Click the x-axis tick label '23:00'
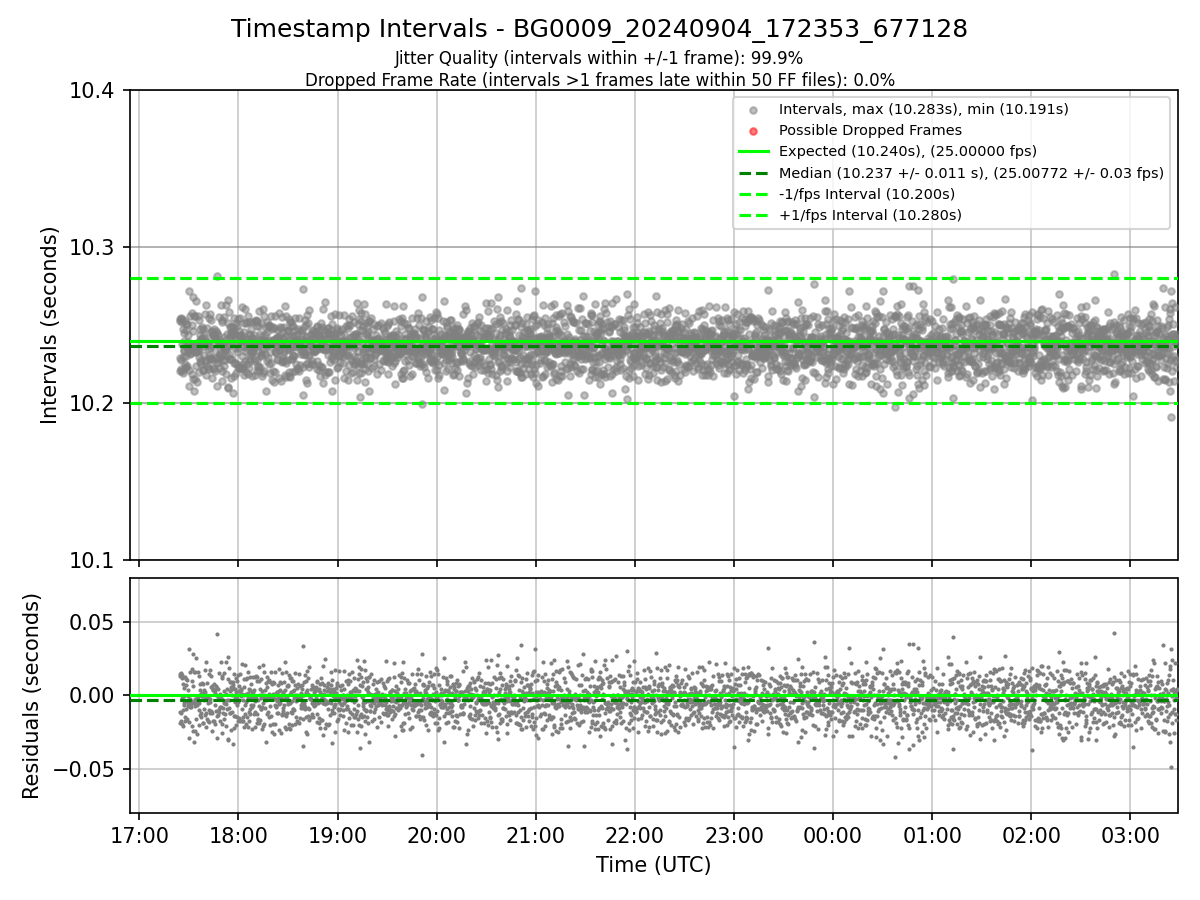Image resolution: width=1200 pixels, height=900 pixels. coord(733,834)
